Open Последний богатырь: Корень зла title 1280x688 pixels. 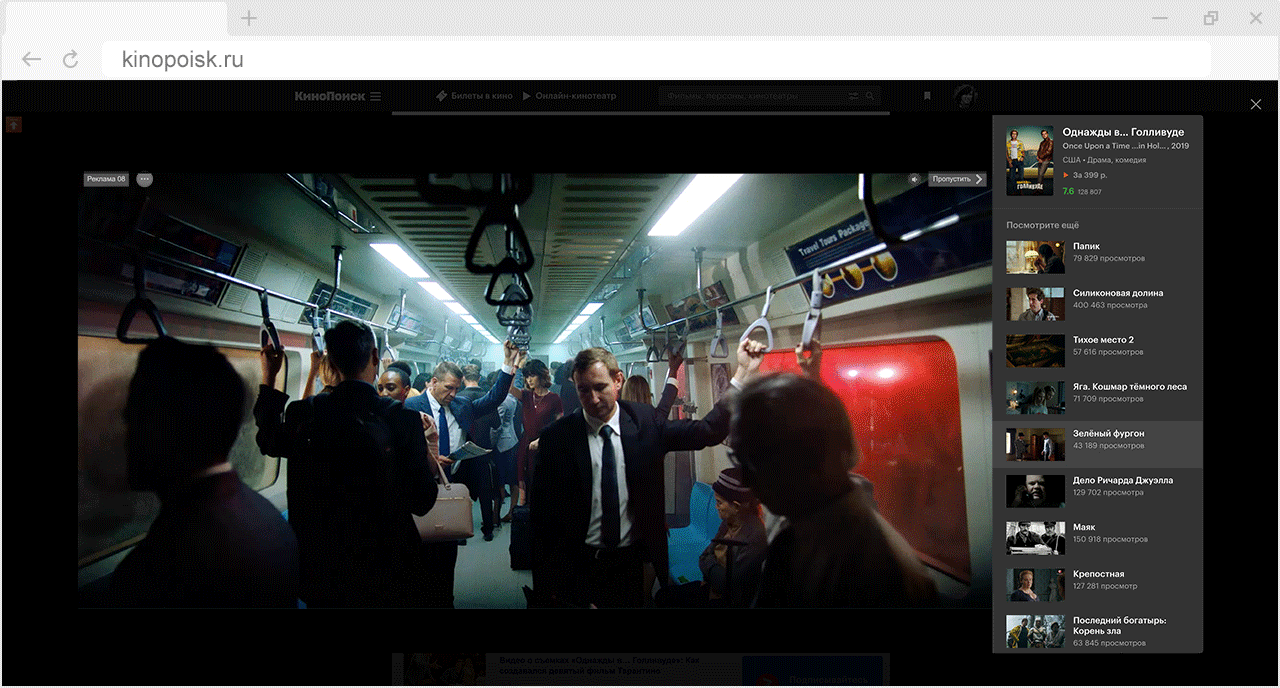tap(1119, 625)
